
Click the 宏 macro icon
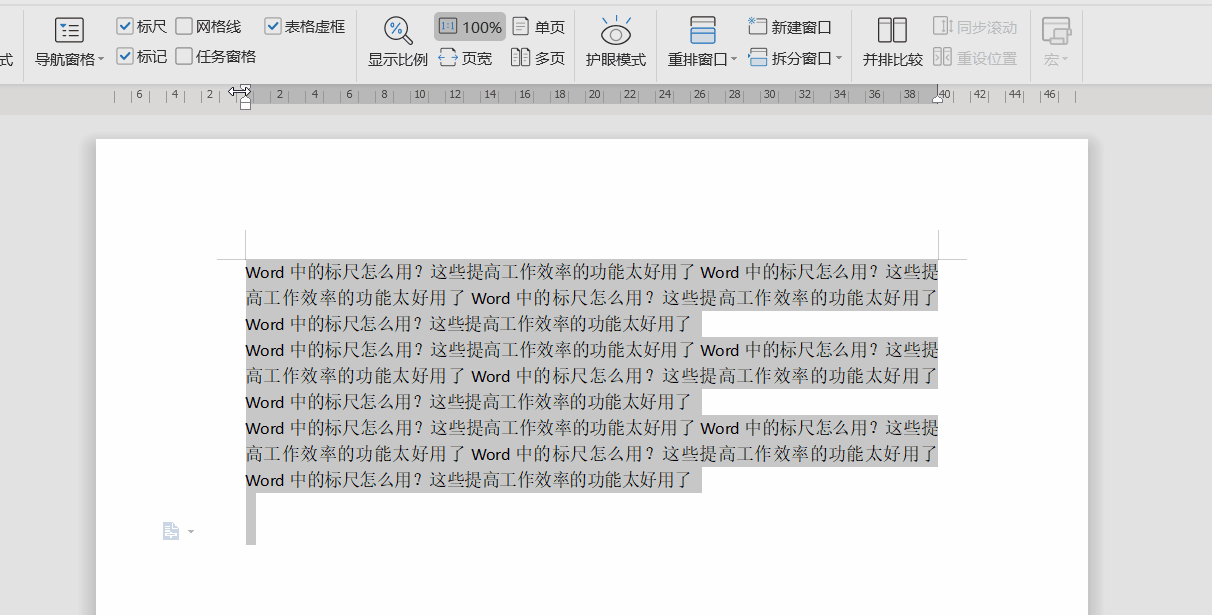click(1056, 30)
